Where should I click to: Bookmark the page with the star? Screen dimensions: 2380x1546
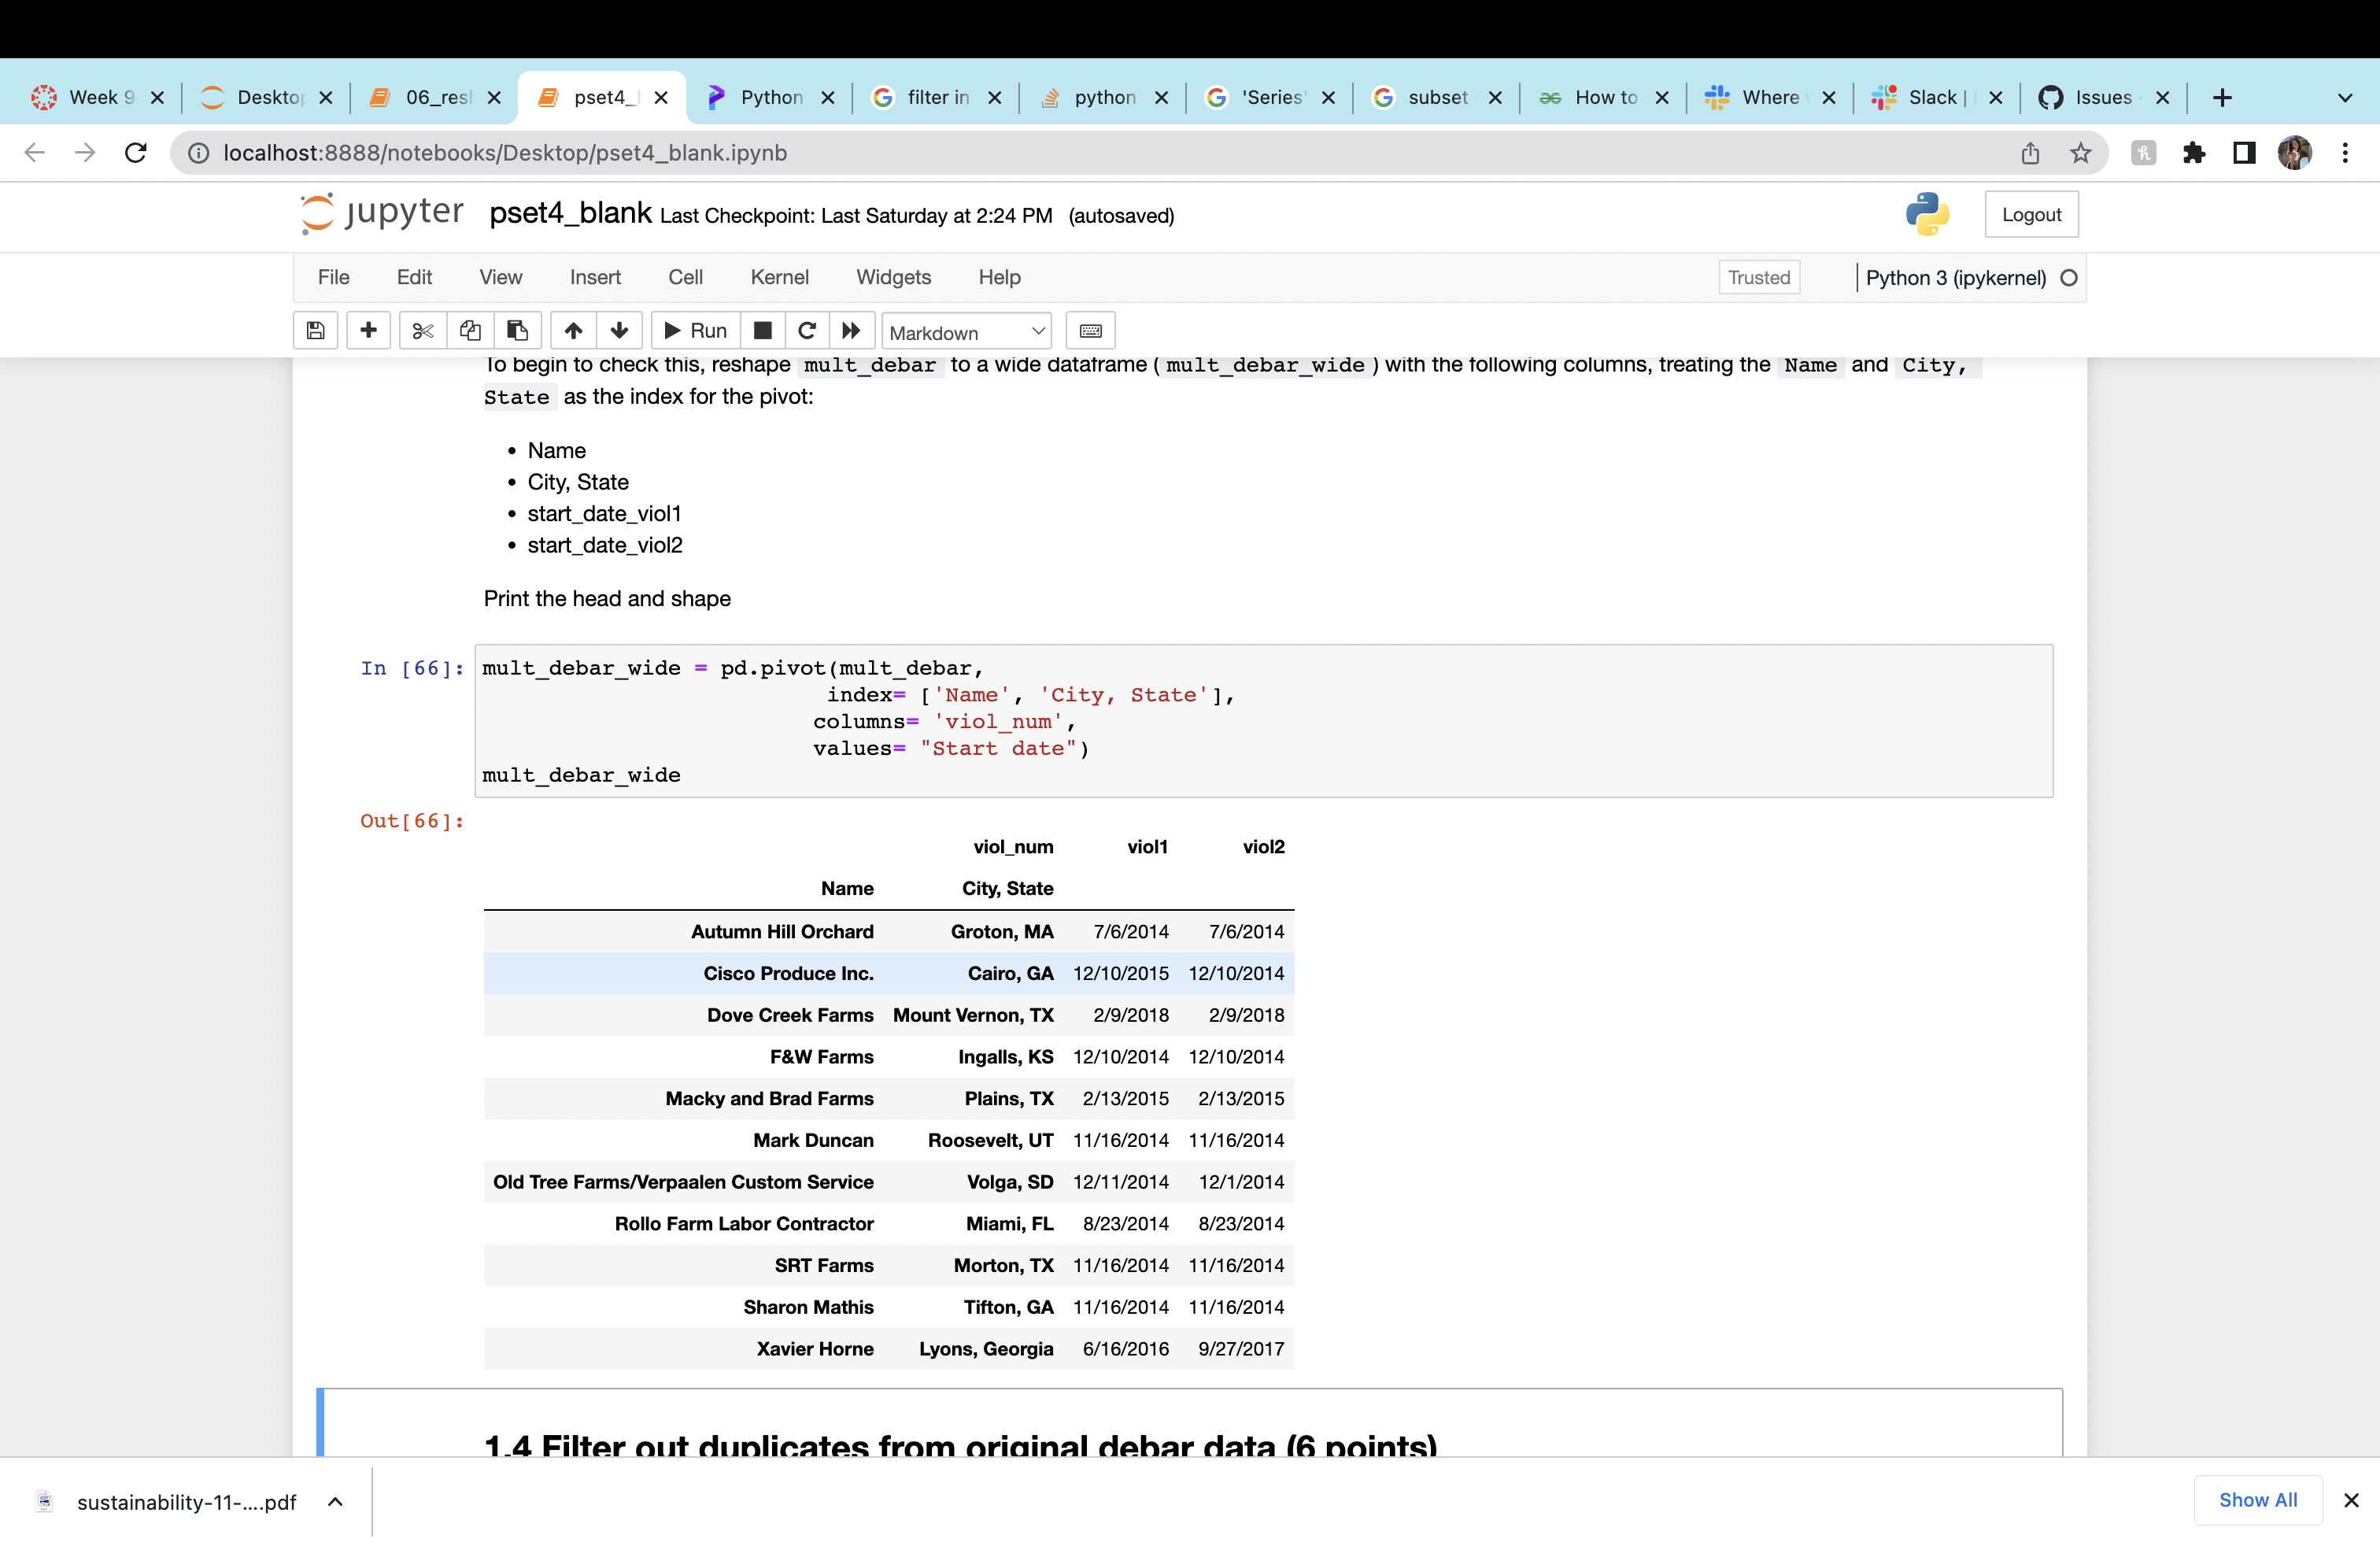click(x=2081, y=153)
